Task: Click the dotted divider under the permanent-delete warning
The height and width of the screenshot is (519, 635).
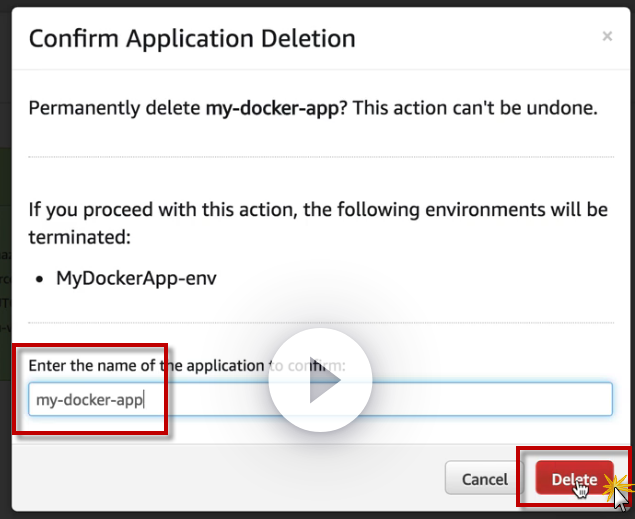Action: (x=320, y=157)
